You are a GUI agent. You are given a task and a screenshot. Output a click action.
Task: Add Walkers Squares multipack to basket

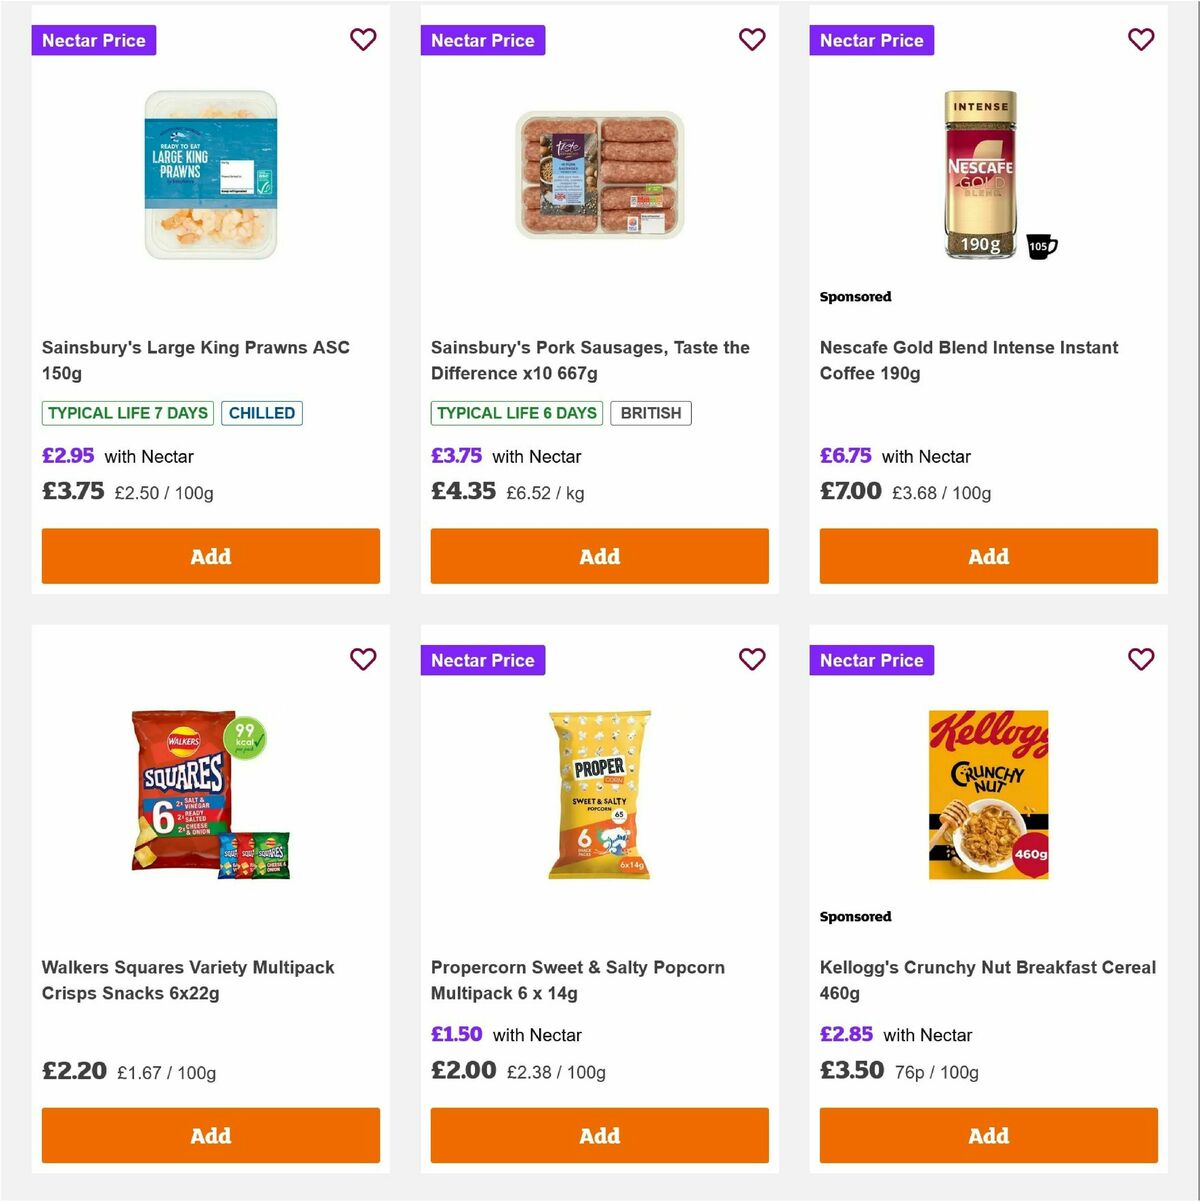tap(210, 1135)
